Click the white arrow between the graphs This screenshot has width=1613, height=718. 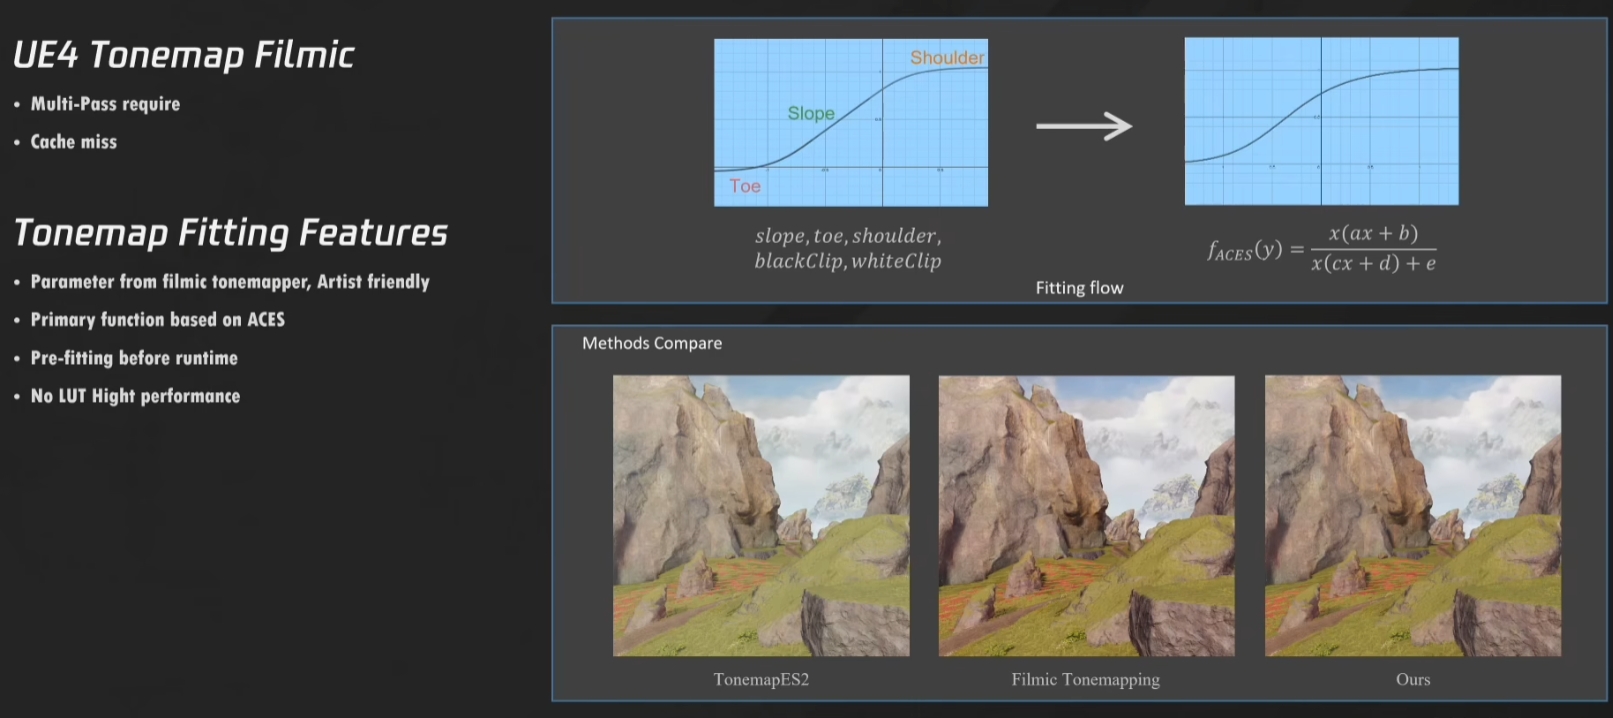(1084, 126)
